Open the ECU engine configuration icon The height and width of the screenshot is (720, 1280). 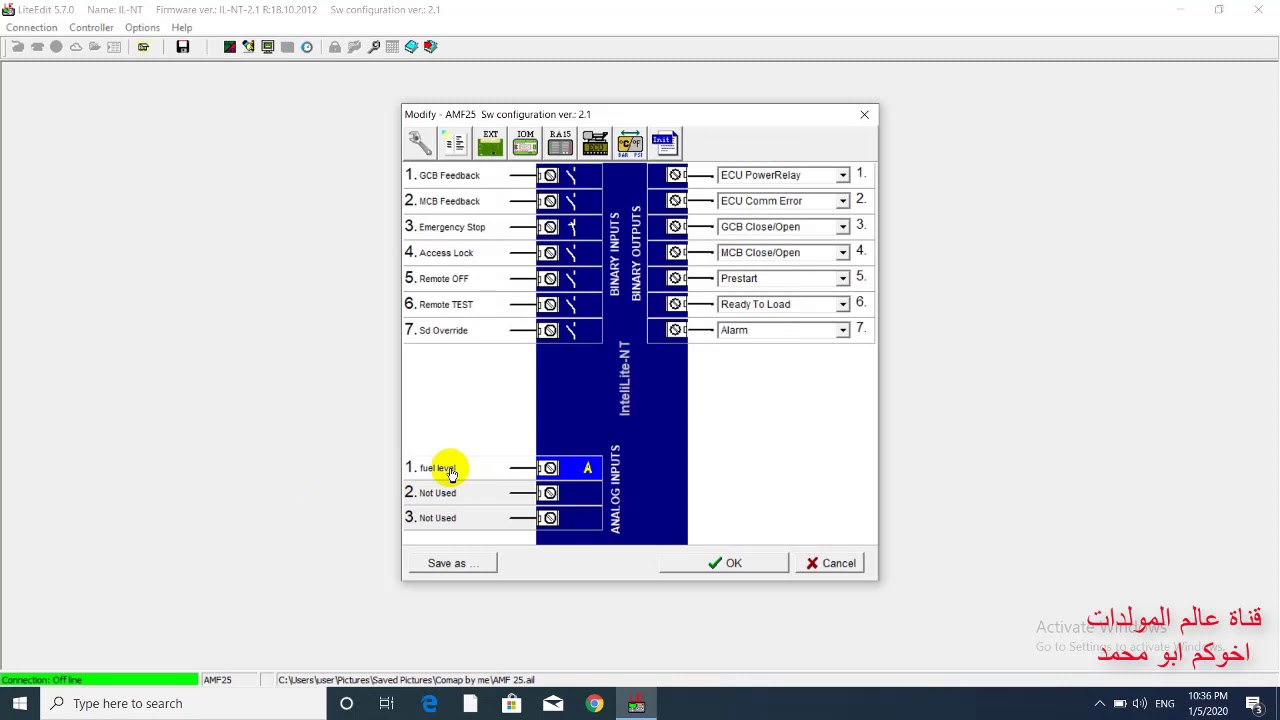[595, 144]
